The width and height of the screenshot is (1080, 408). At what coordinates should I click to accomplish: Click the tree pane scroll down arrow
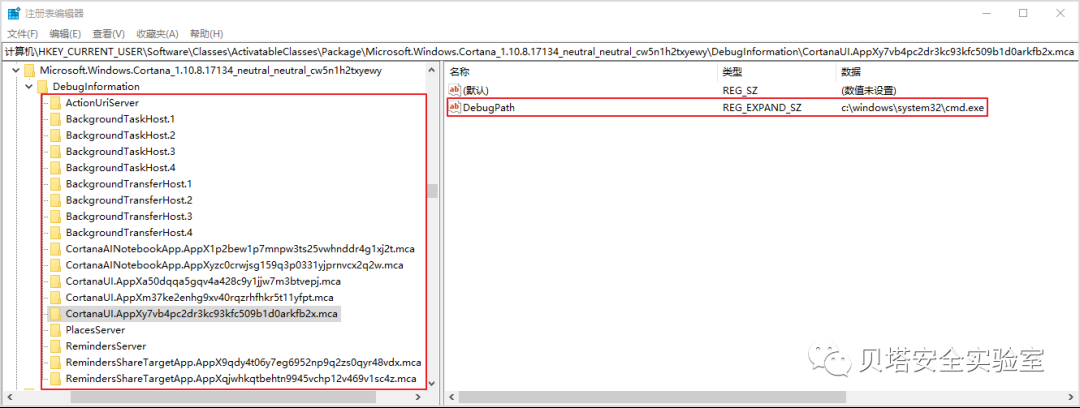(433, 385)
